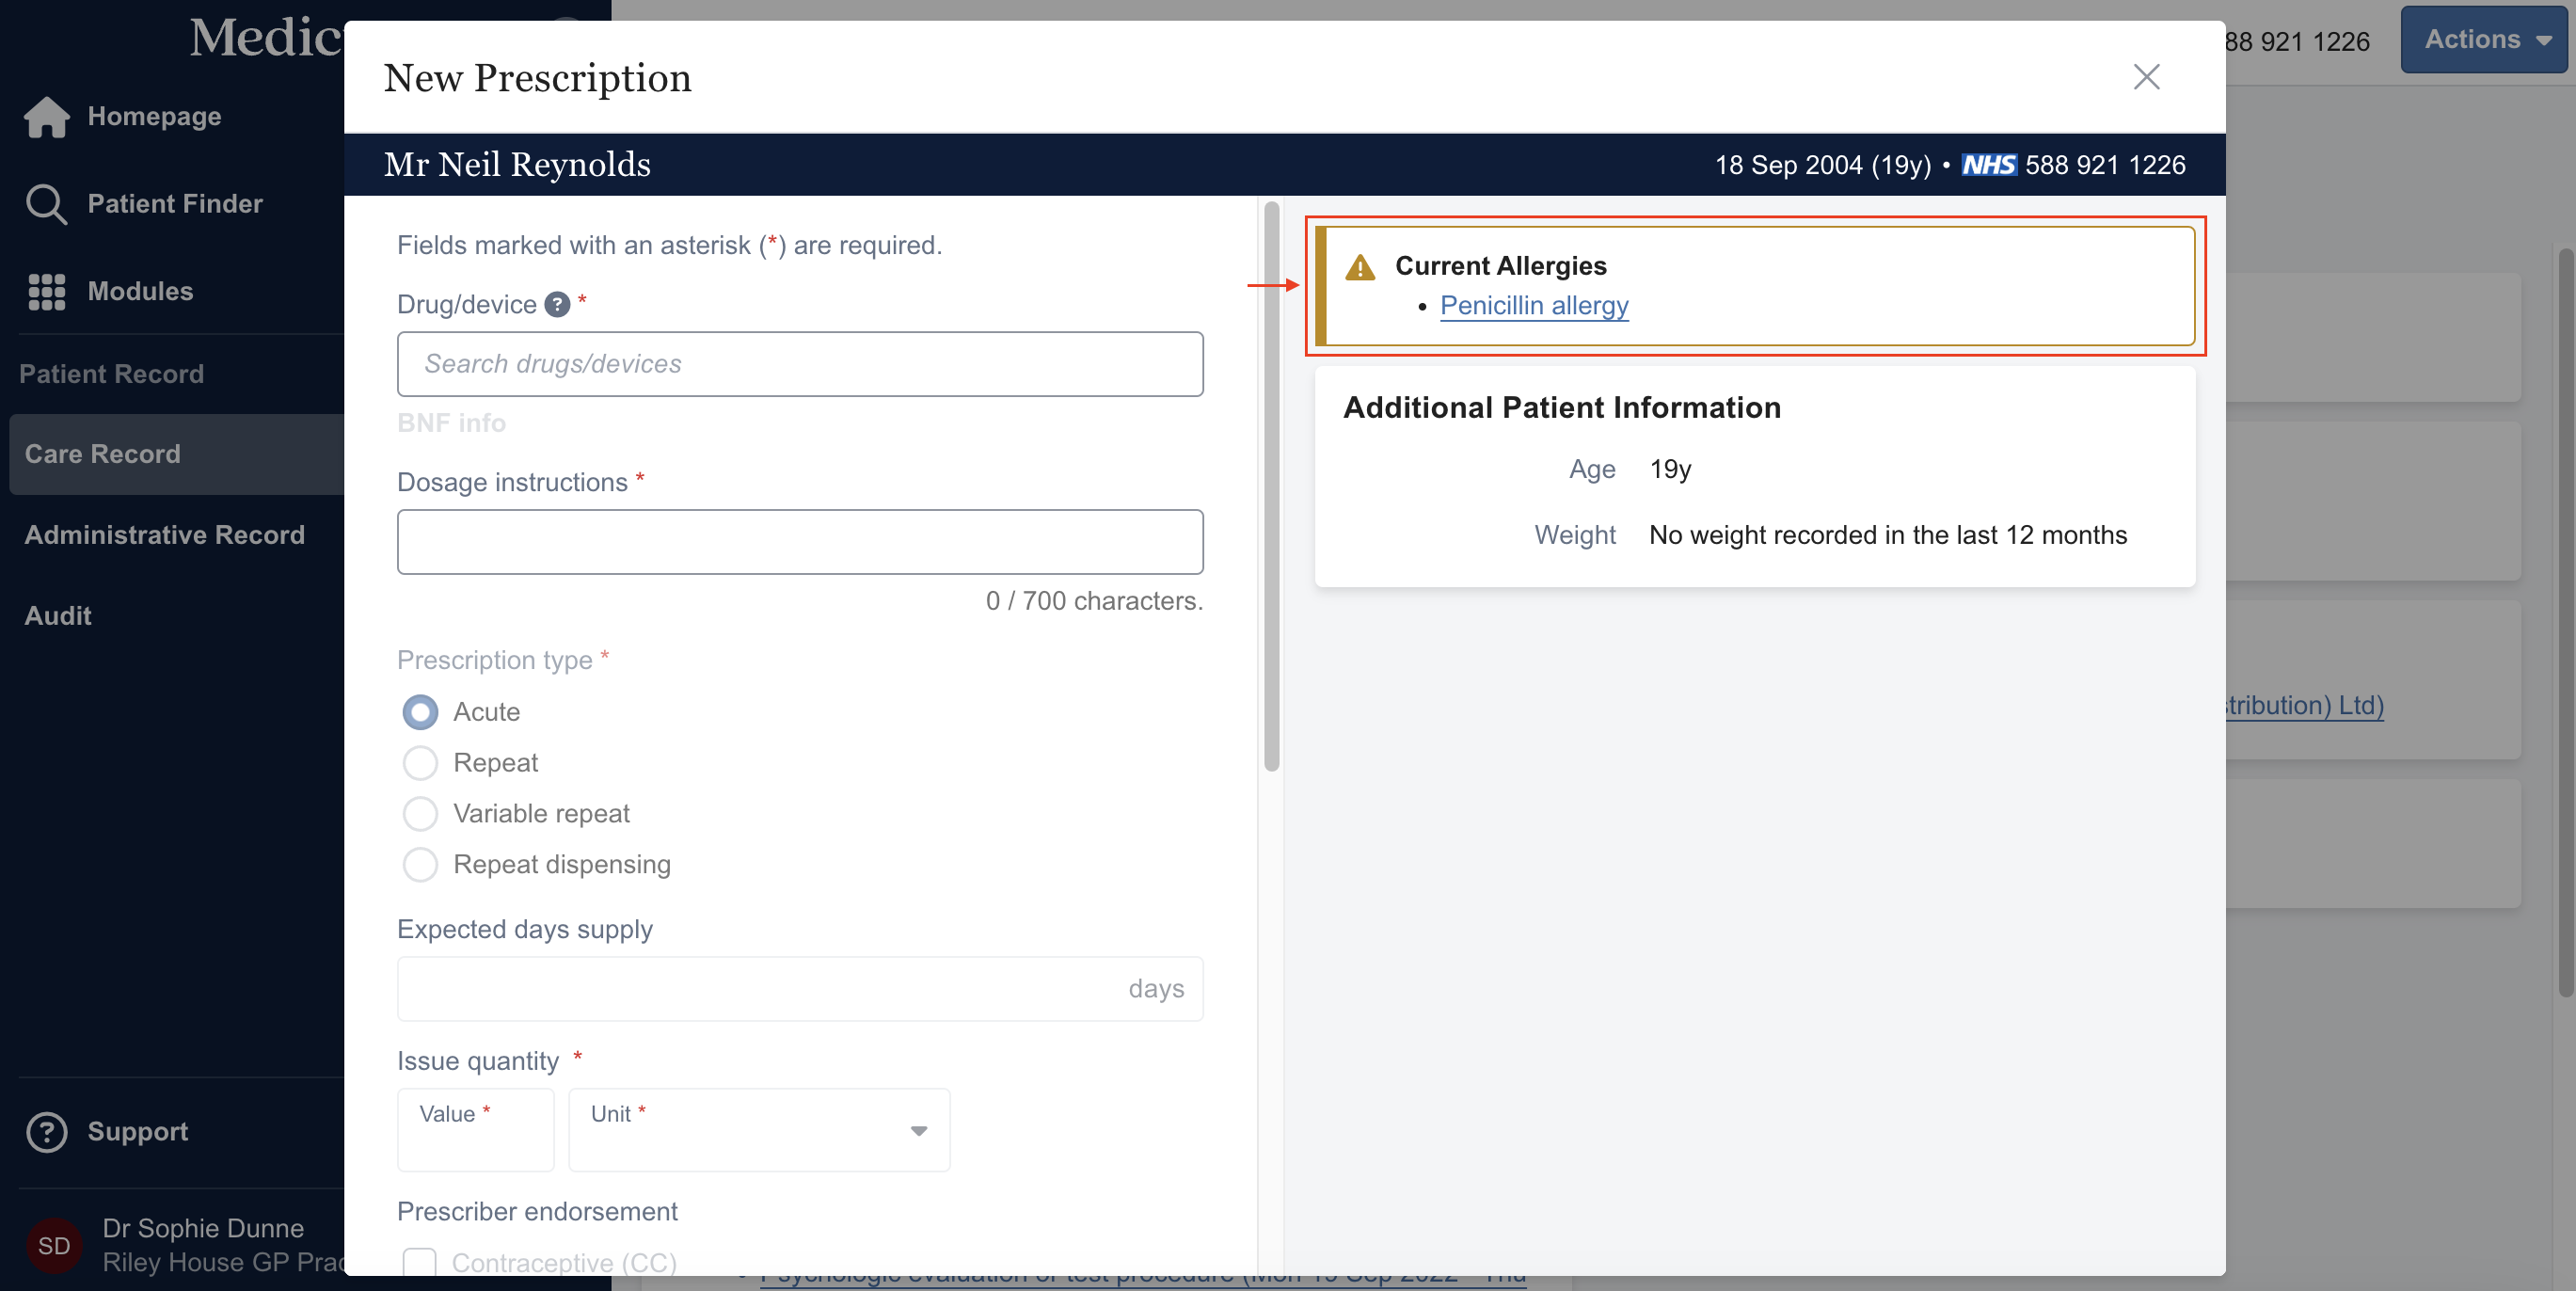Open the Administrative Record section
Viewport: 2576px width, 1291px height.
click(165, 535)
